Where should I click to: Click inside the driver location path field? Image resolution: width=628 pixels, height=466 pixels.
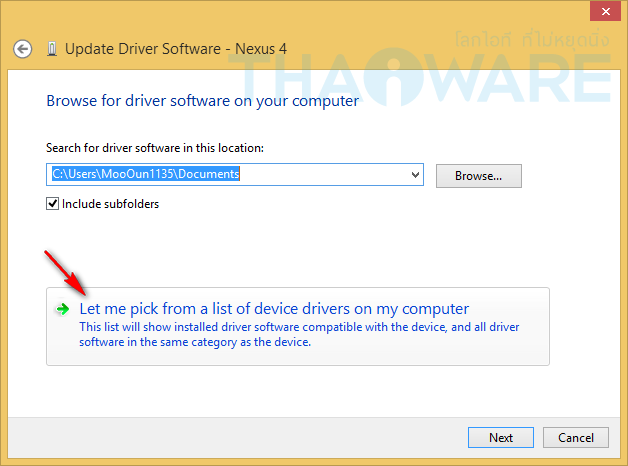(x=230, y=175)
